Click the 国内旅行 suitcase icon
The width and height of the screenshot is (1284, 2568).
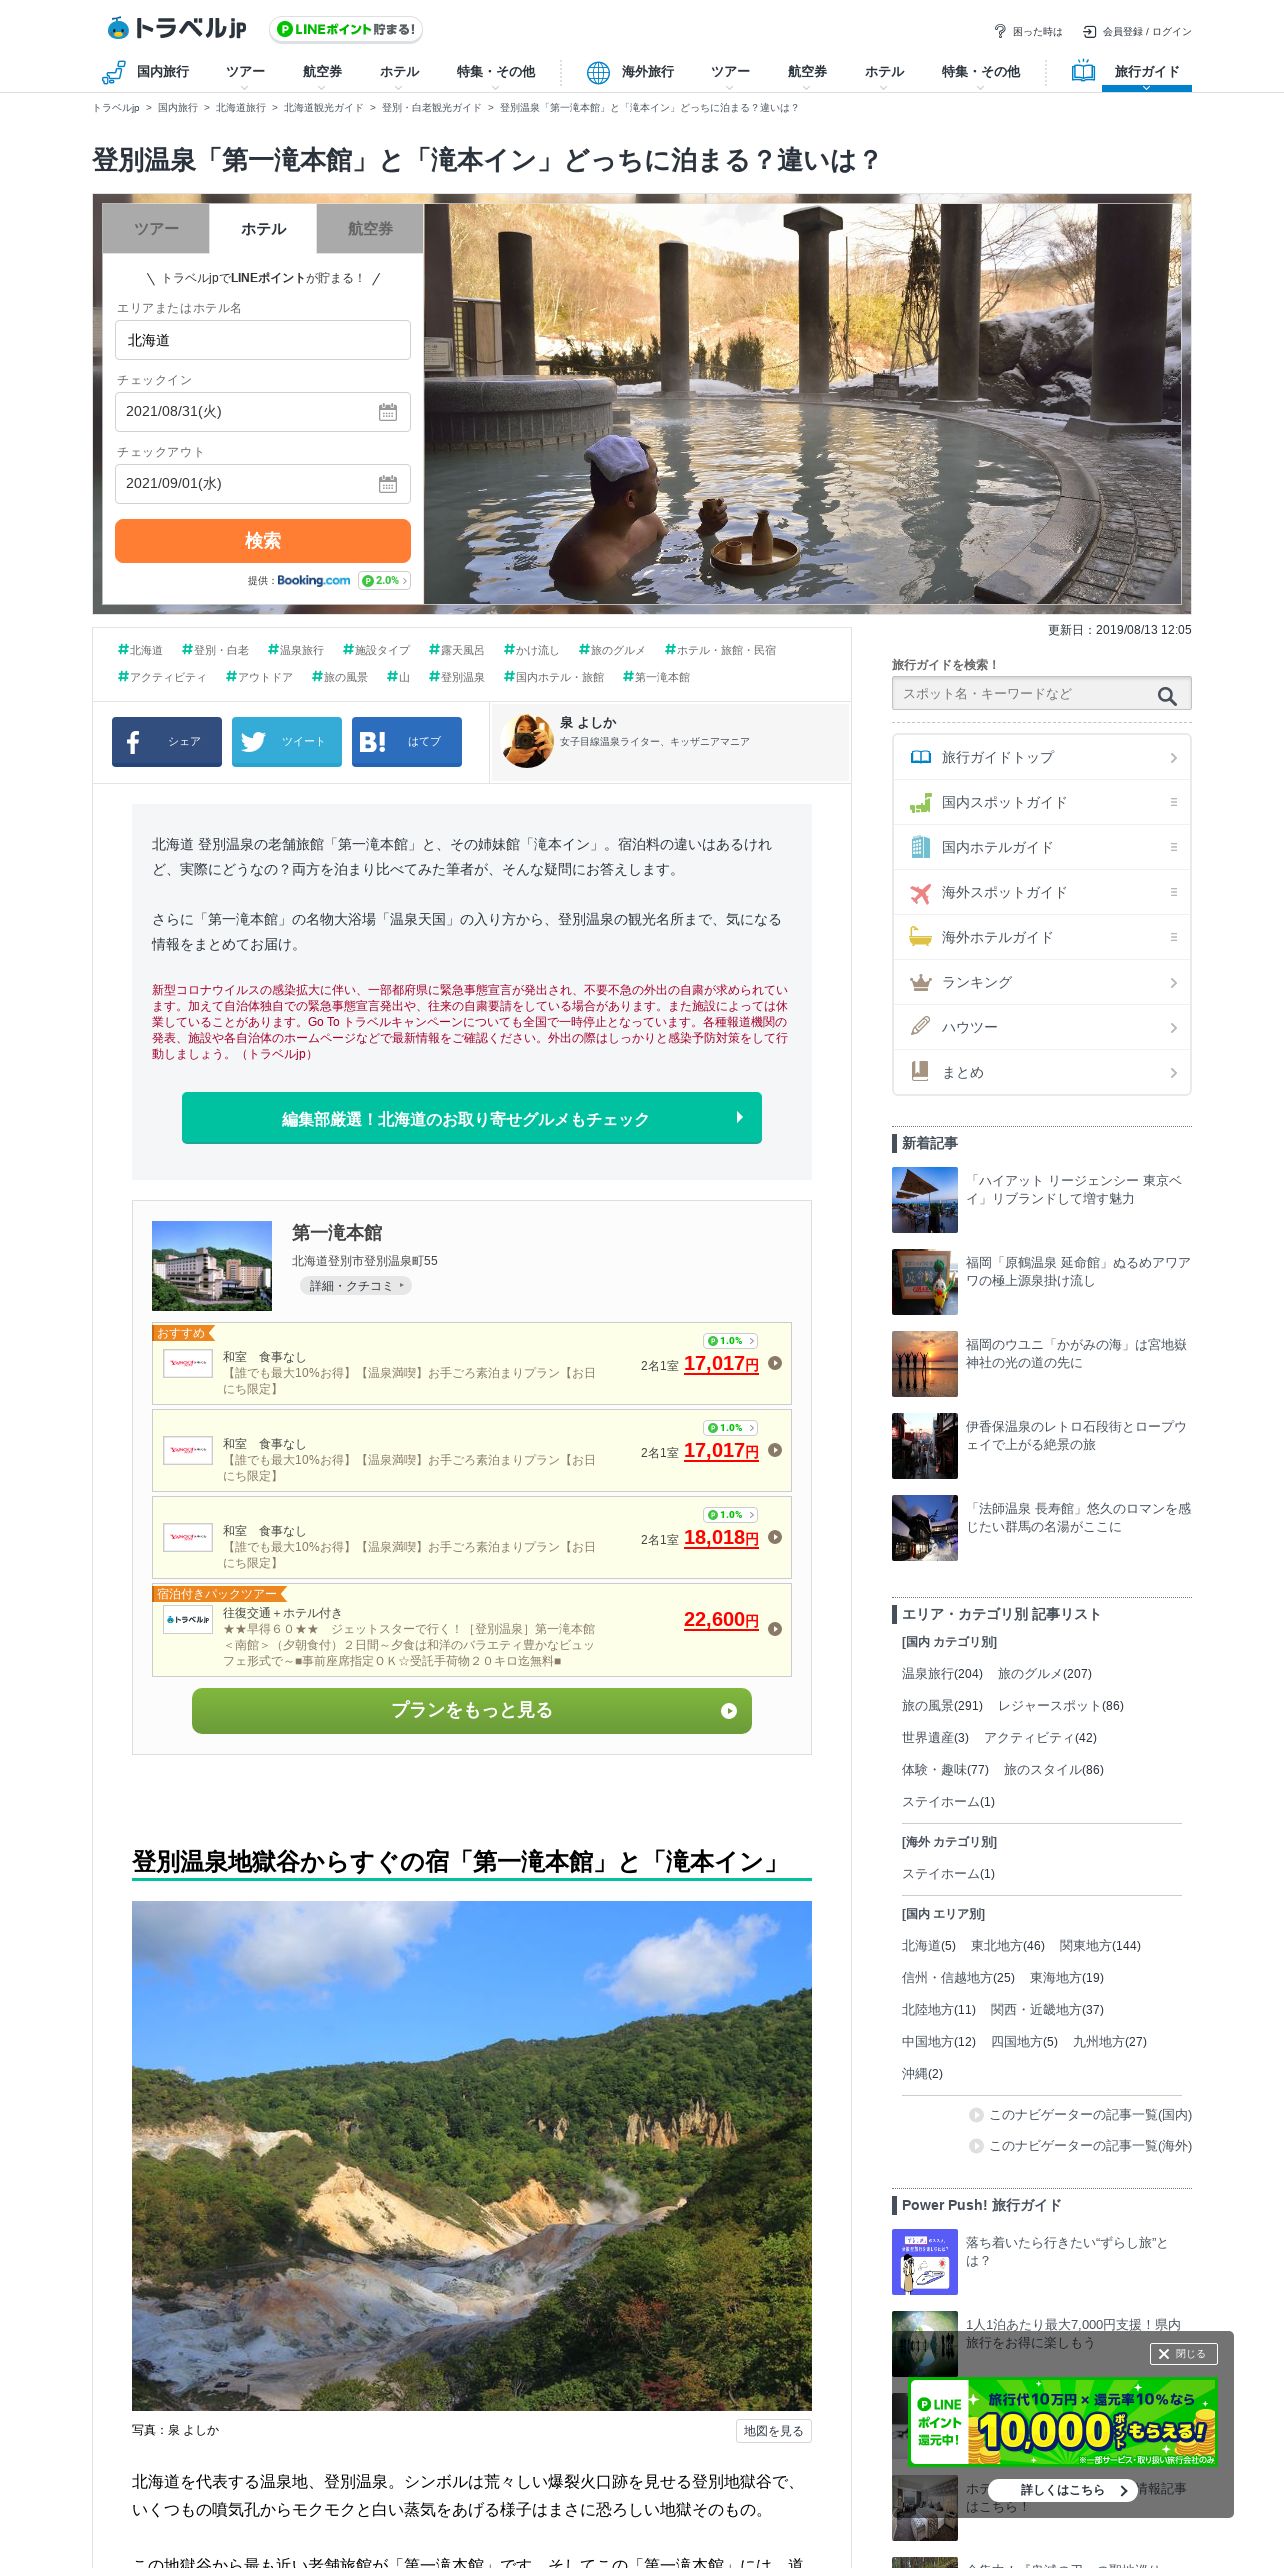pyautogui.click(x=114, y=72)
